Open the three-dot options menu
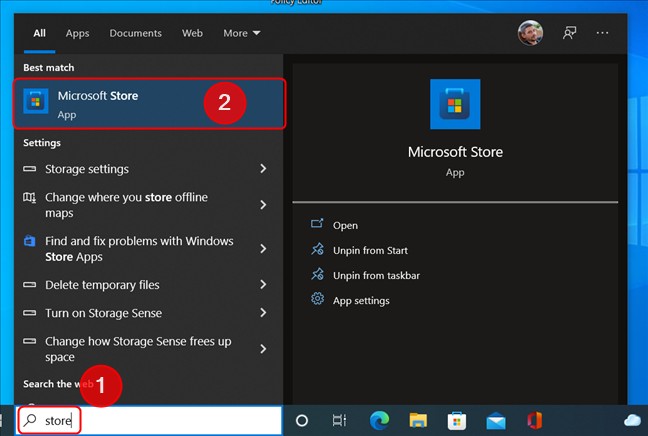The width and height of the screenshot is (648, 436). [602, 33]
